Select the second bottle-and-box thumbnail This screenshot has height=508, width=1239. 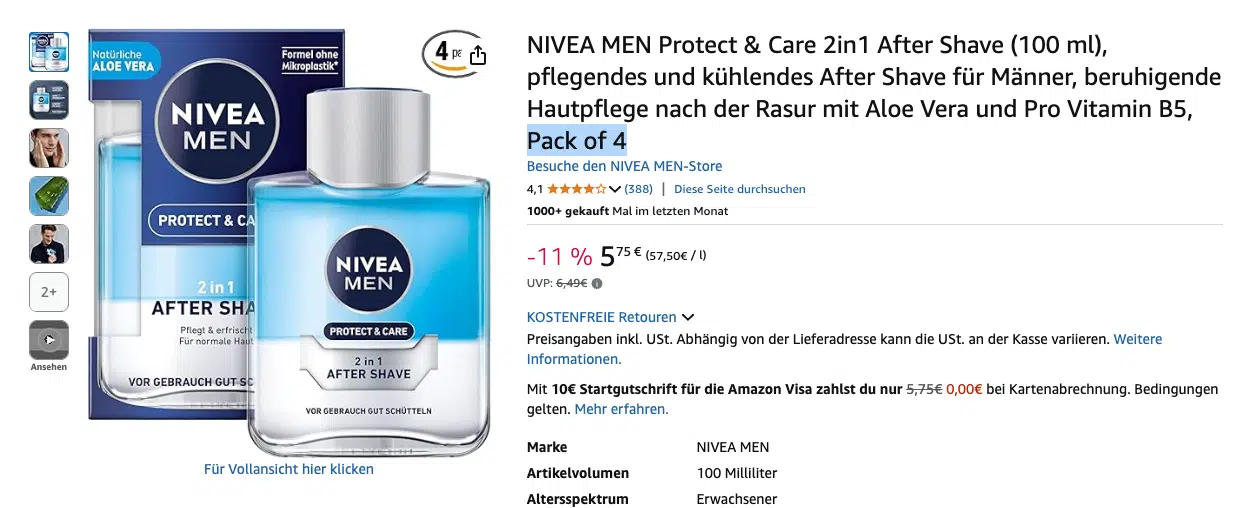49,100
